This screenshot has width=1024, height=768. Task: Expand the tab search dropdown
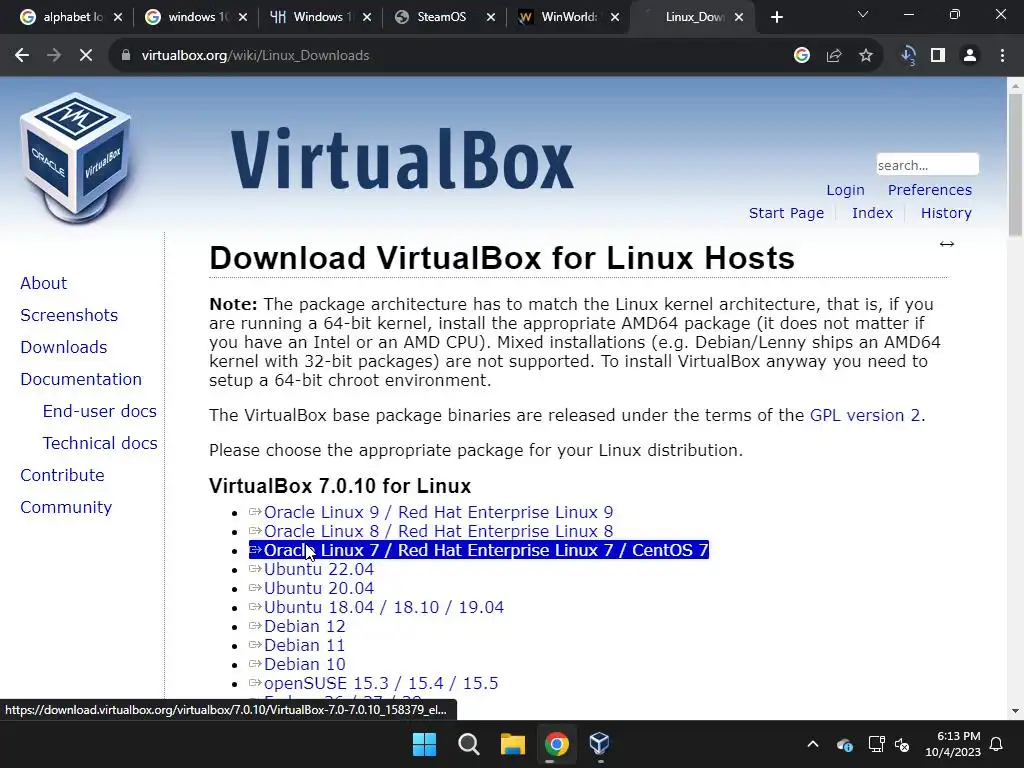[863, 14]
